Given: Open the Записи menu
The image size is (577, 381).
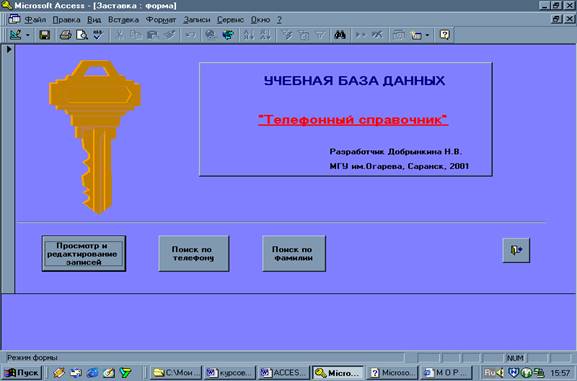Looking at the screenshot, I should click(197, 20).
